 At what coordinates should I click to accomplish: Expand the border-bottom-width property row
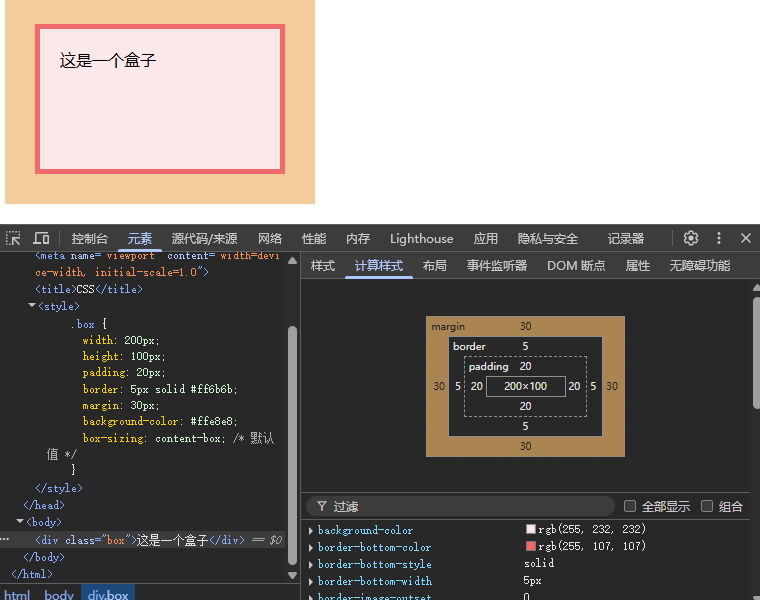[311, 581]
